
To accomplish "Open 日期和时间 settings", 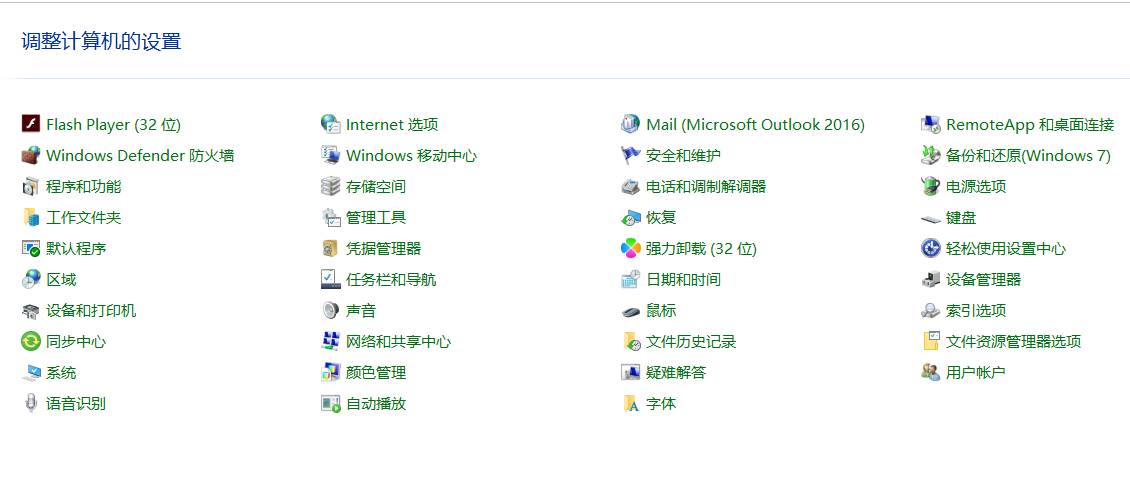I will 683,279.
